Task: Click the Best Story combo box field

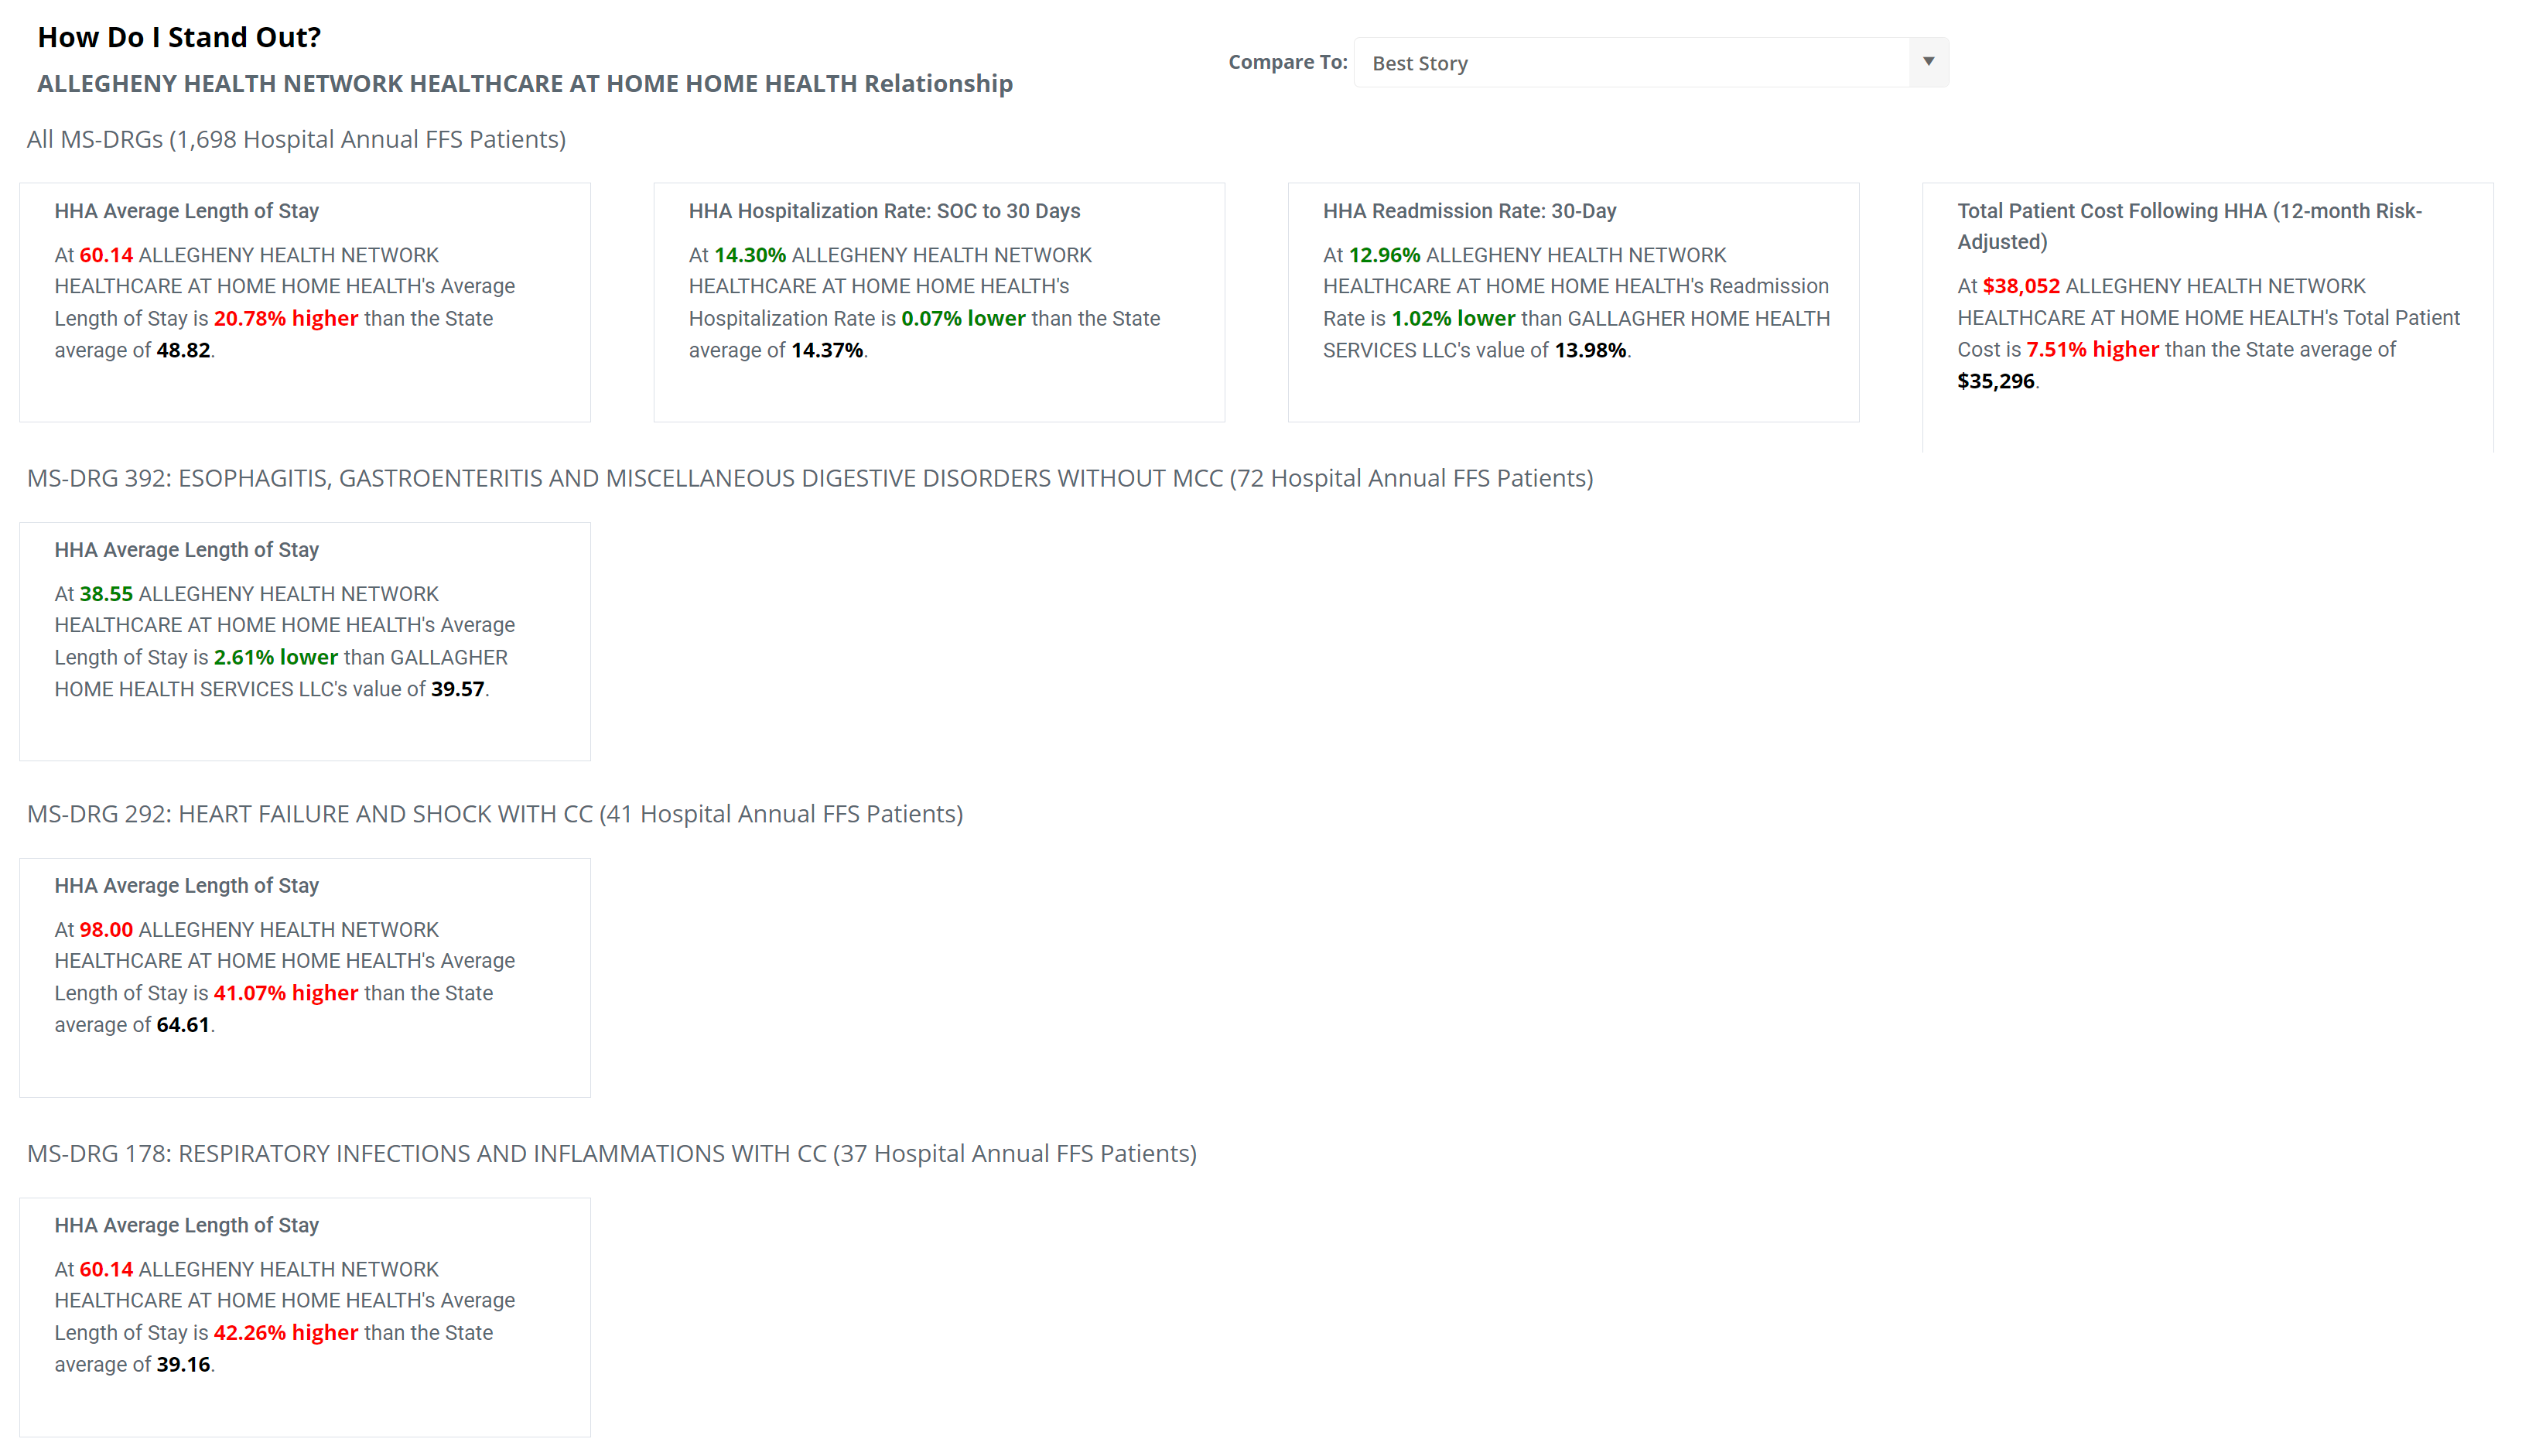Action: click(x=1650, y=62)
